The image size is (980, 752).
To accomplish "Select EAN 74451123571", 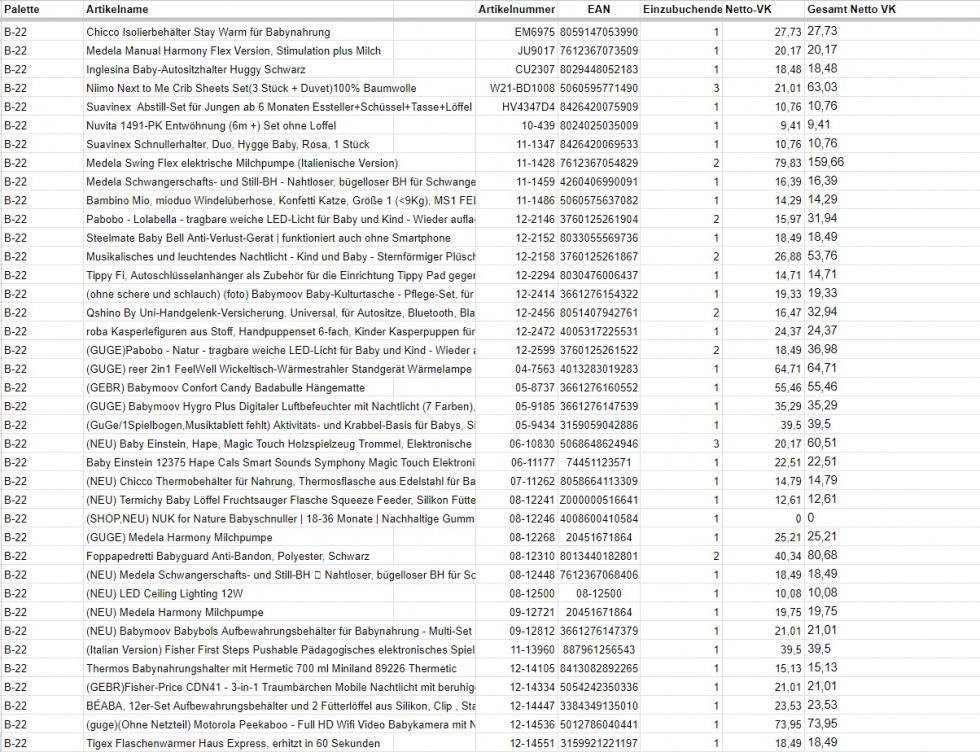I will pyautogui.click(x=599, y=463).
